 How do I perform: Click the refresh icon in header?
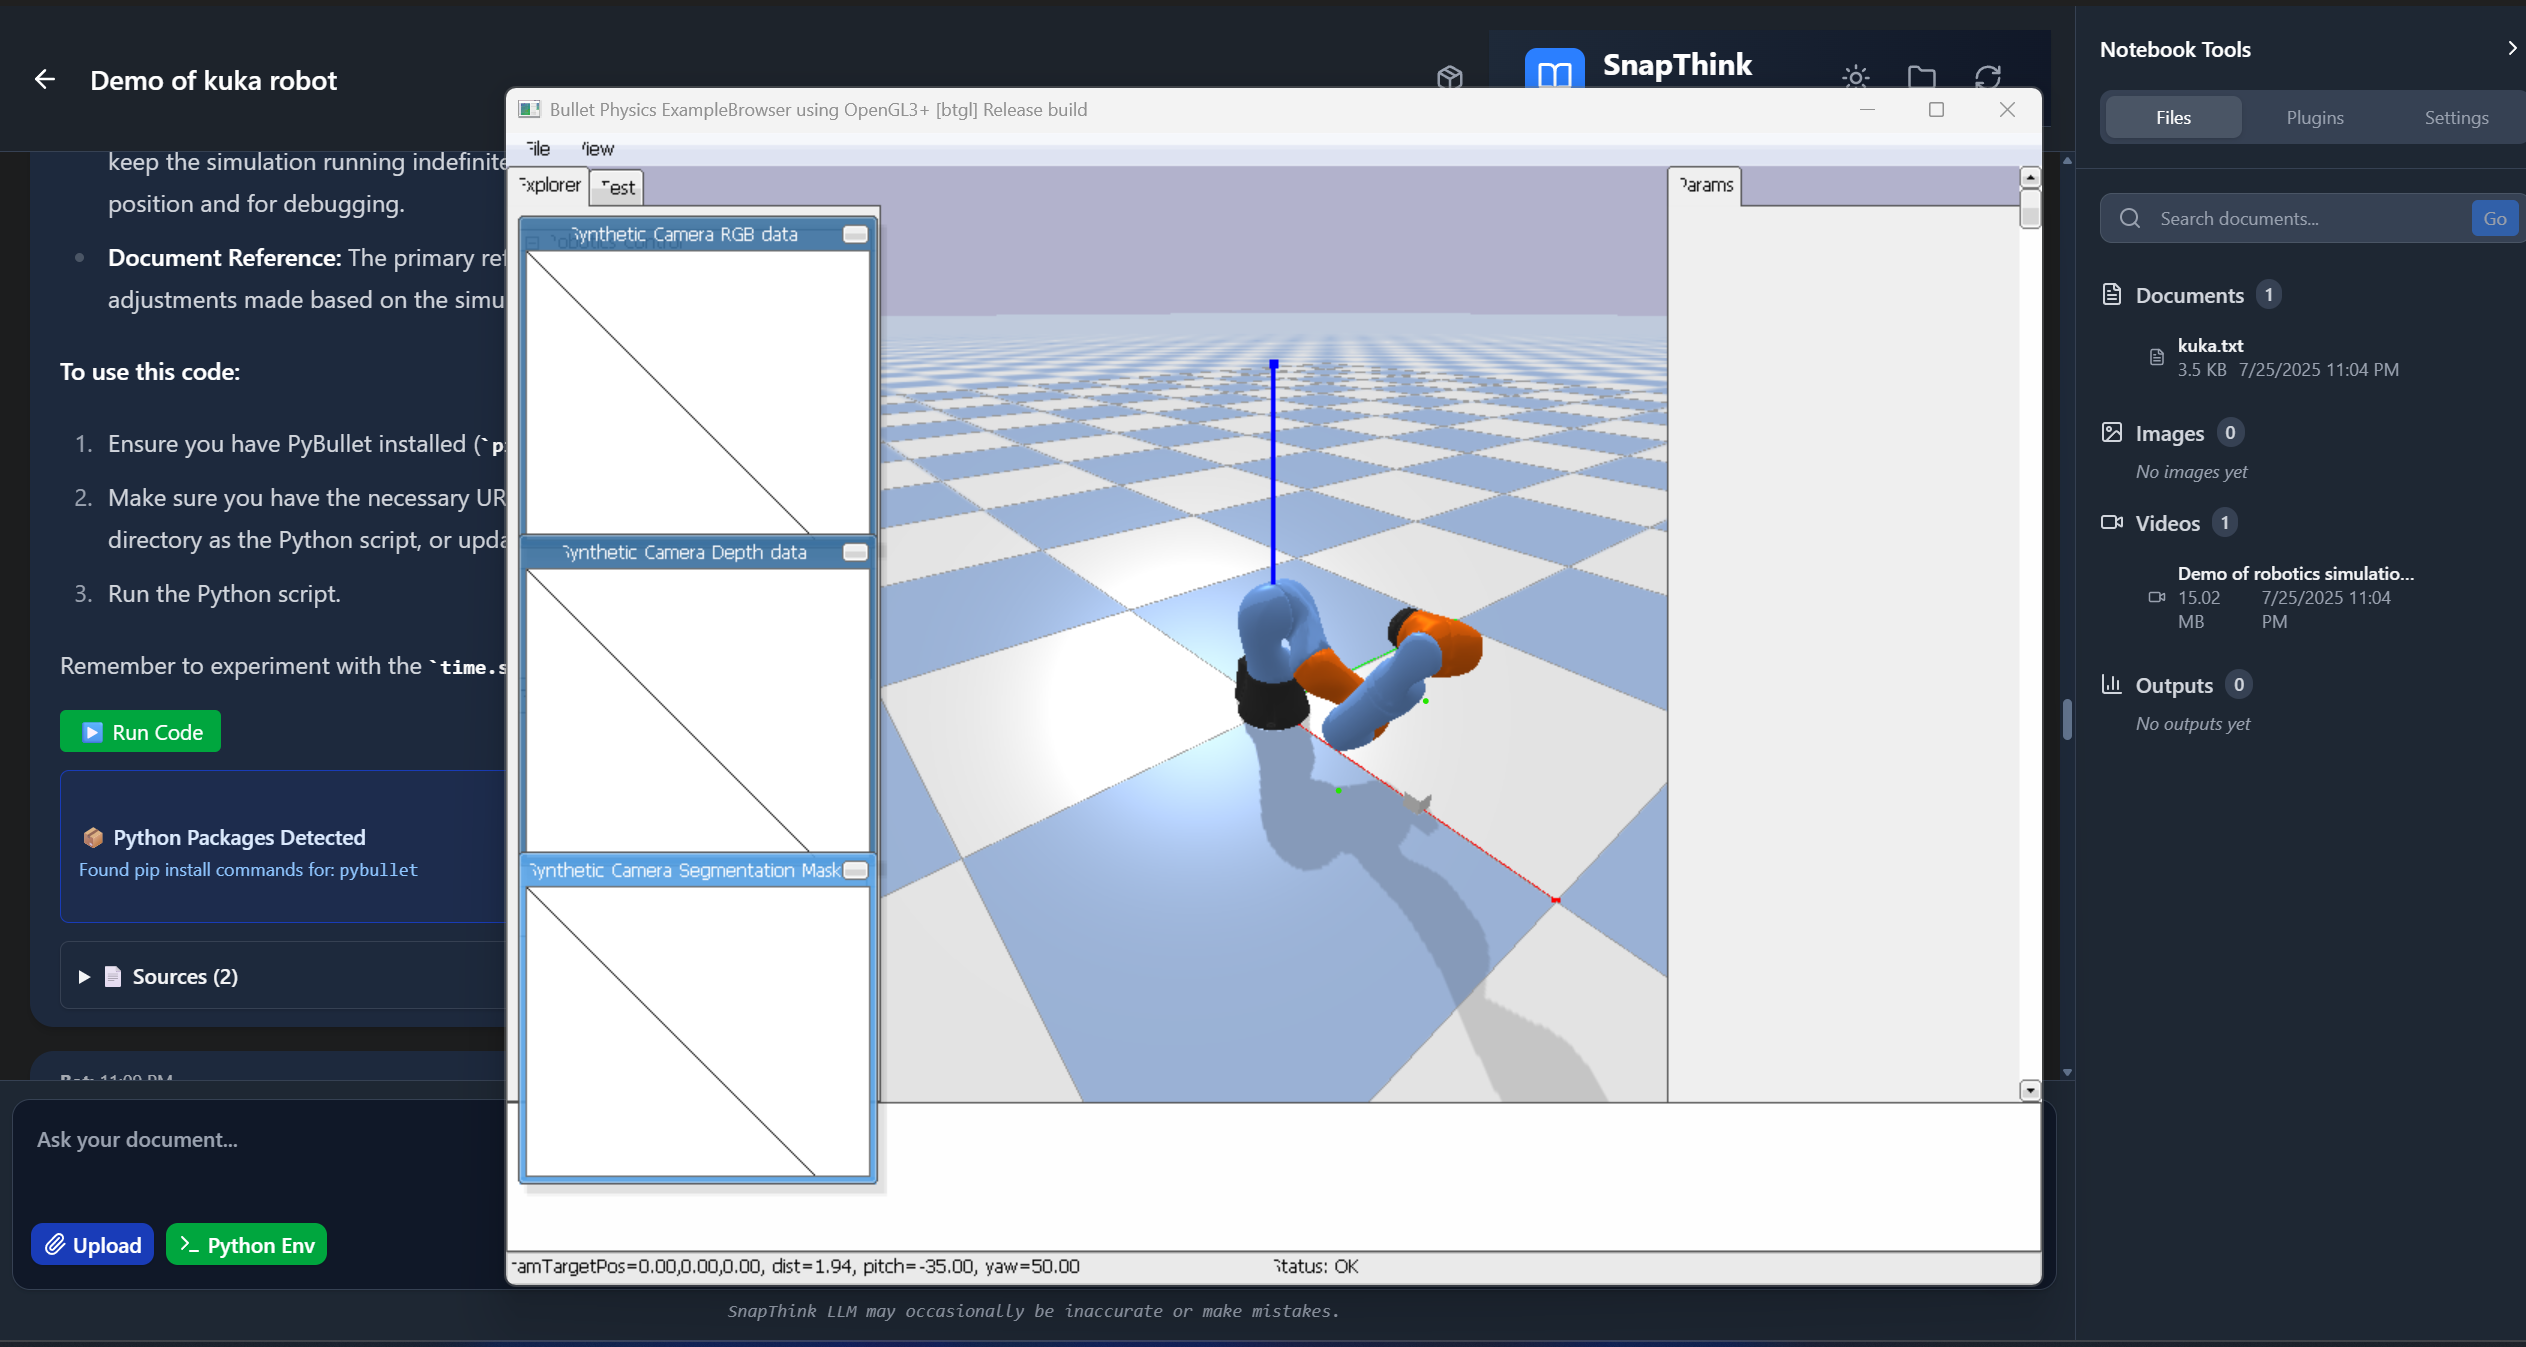(1987, 77)
